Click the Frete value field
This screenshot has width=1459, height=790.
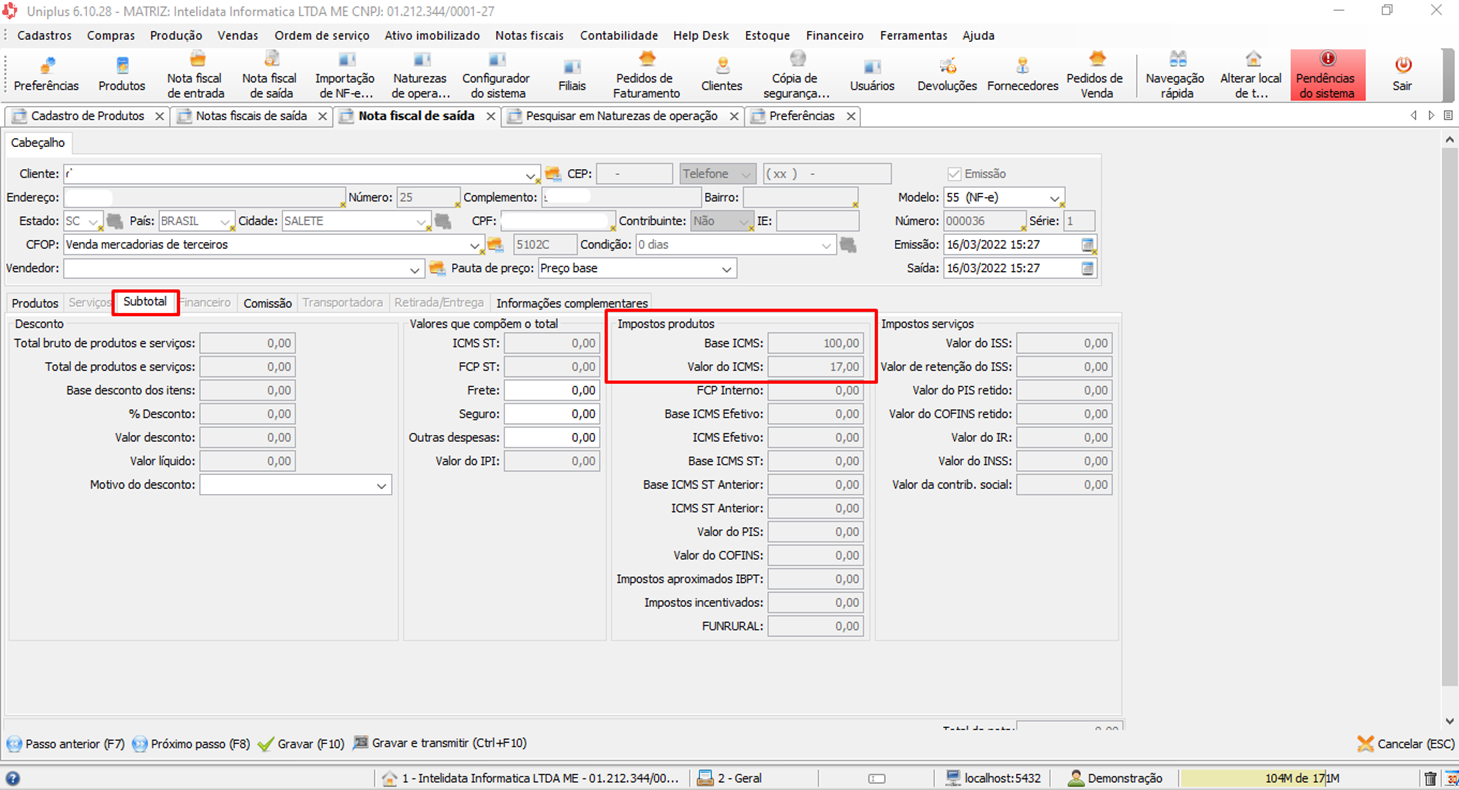[552, 390]
